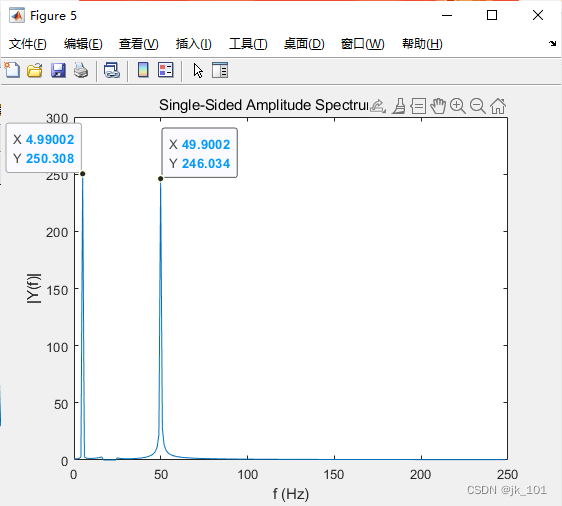
Task: Open the 查看(V) menu
Action: [x=139, y=44]
